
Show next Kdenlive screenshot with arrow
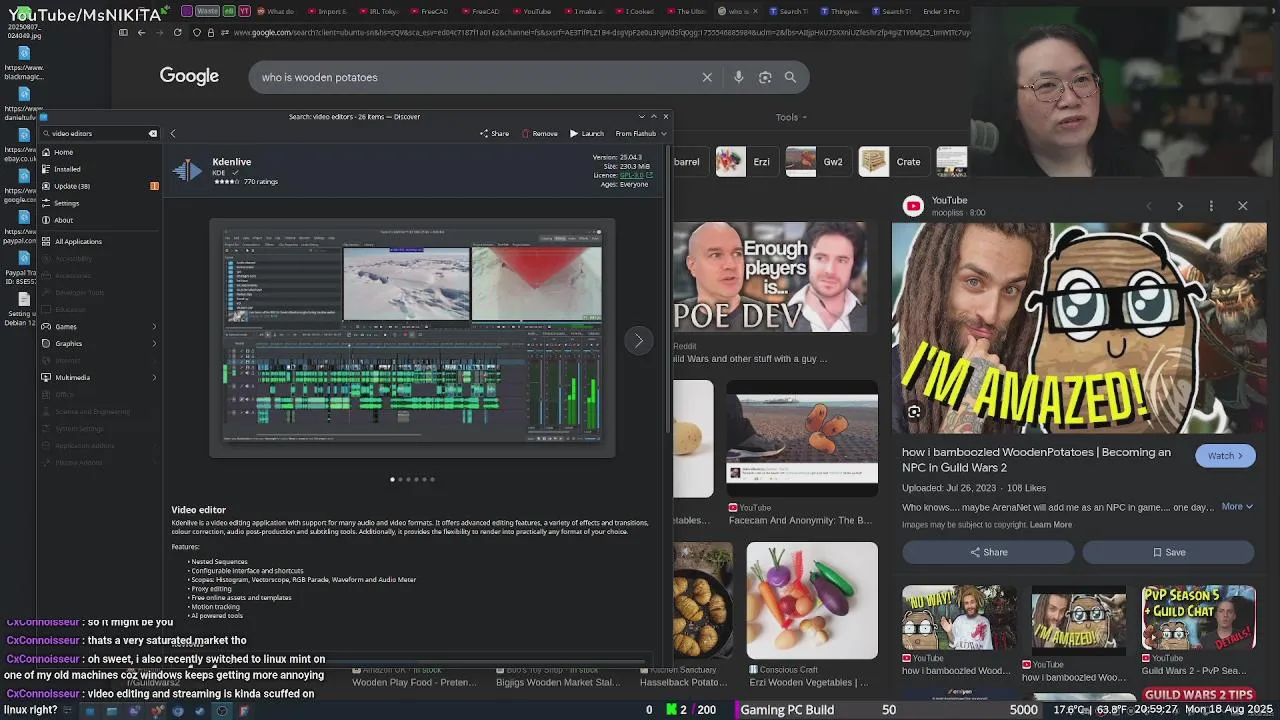point(638,341)
